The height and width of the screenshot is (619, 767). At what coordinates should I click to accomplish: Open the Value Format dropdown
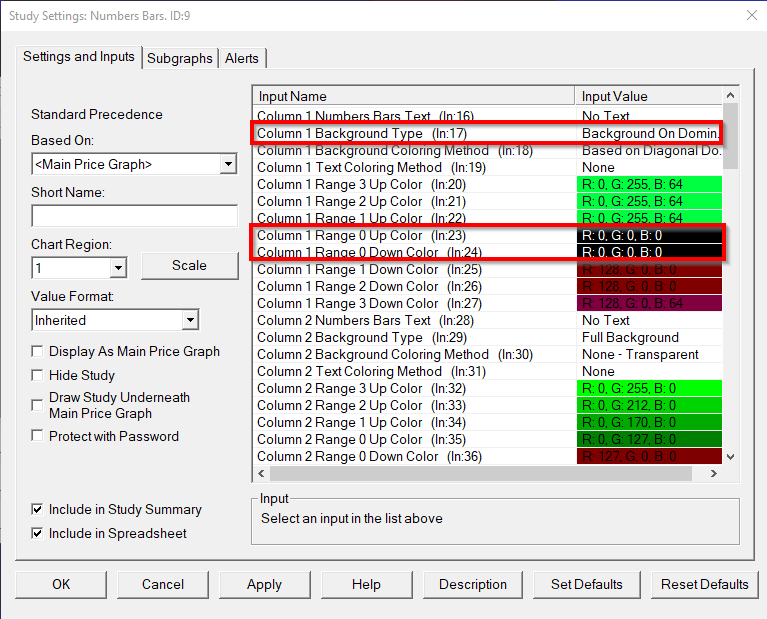point(190,320)
